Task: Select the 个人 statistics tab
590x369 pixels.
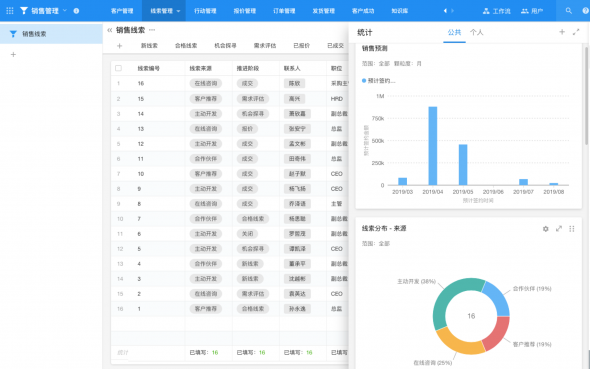Action: point(476,32)
